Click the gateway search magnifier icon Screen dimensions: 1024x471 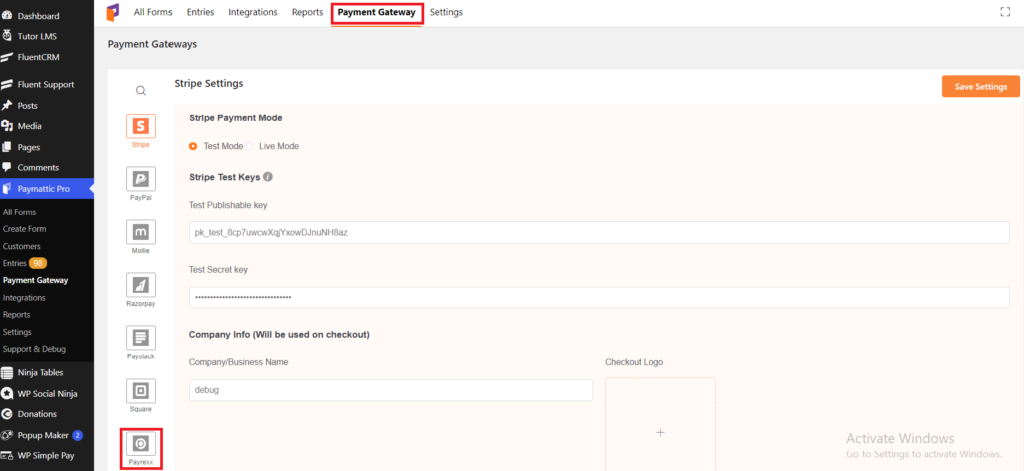click(x=140, y=91)
